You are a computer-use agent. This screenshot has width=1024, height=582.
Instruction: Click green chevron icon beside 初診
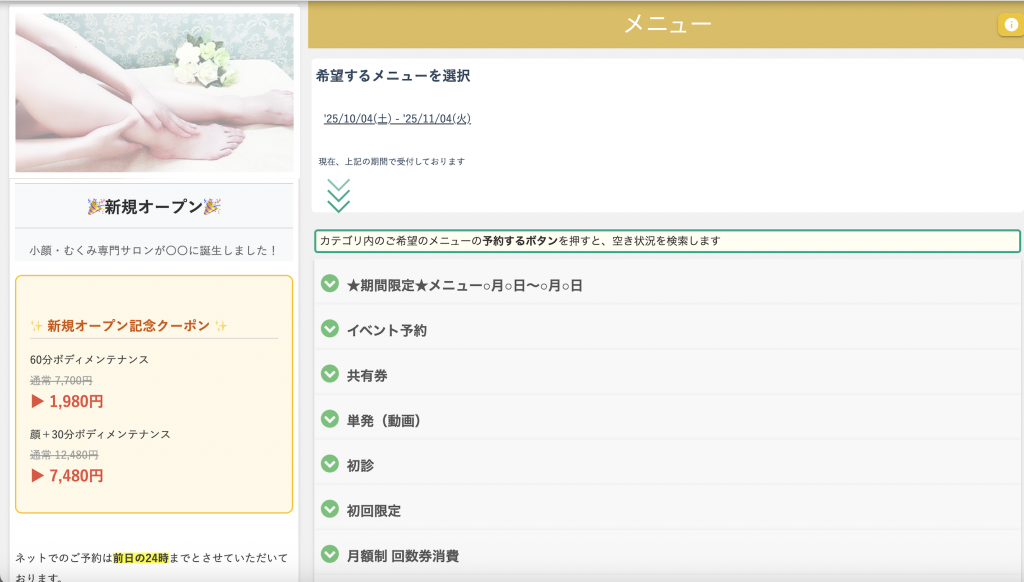pos(330,464)
